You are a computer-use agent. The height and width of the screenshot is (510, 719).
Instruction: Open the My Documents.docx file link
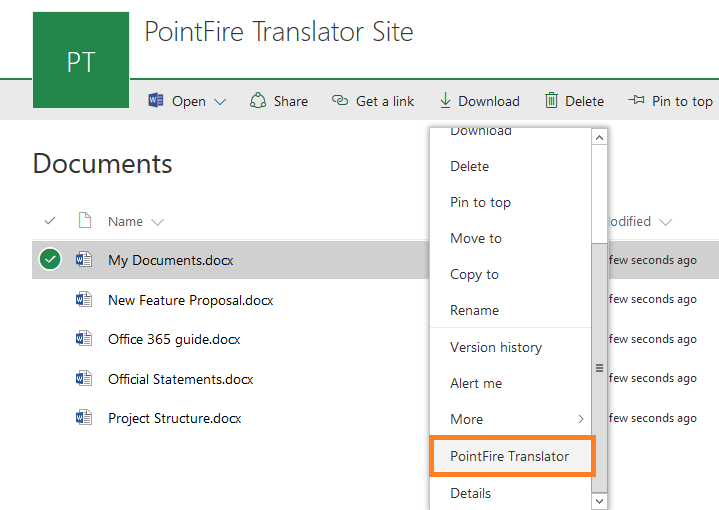pyautogui.click(x=171, y=260)
